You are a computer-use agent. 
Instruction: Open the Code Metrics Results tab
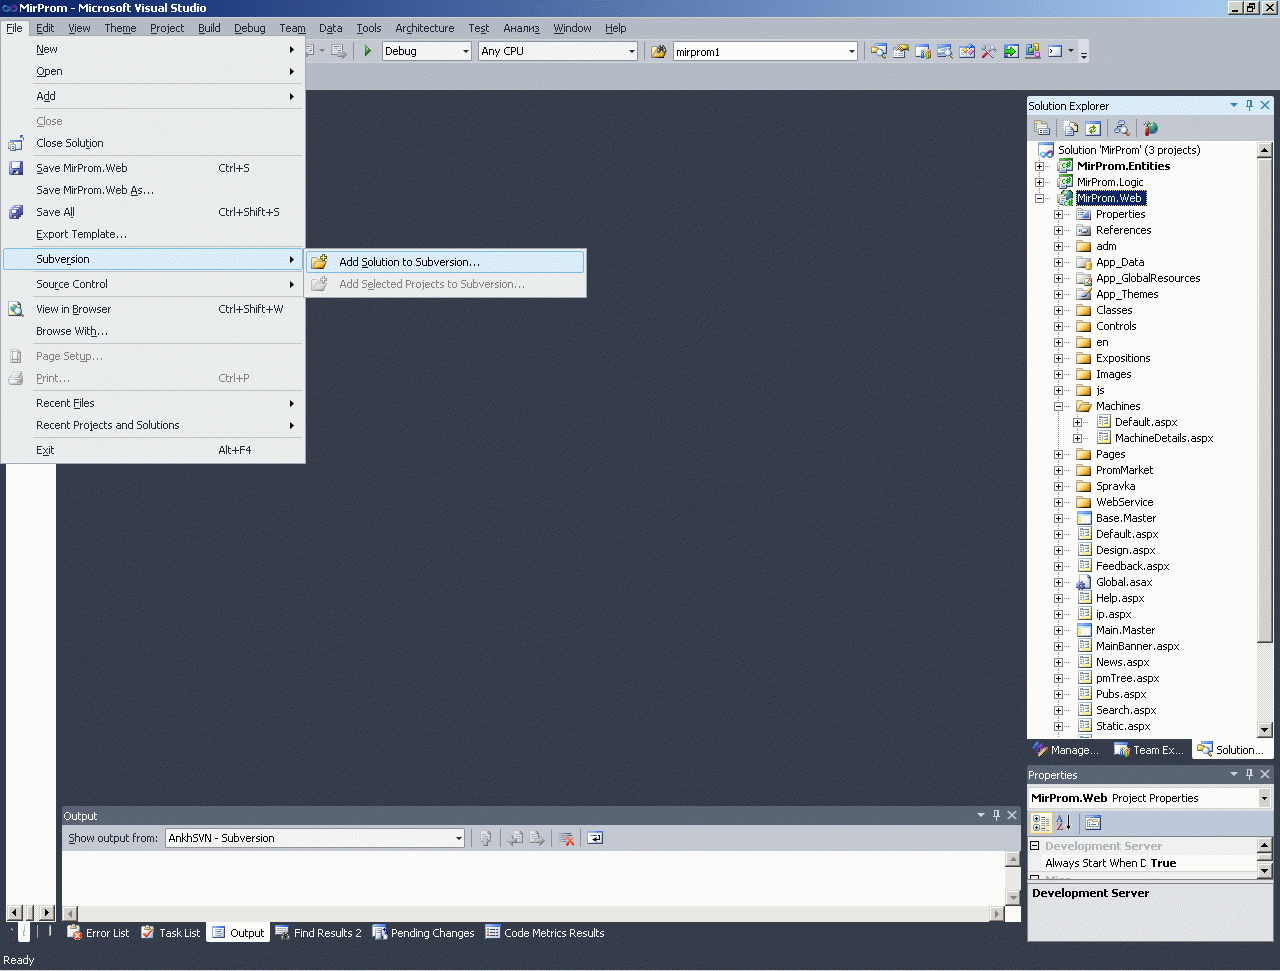(x=545, y=933)
